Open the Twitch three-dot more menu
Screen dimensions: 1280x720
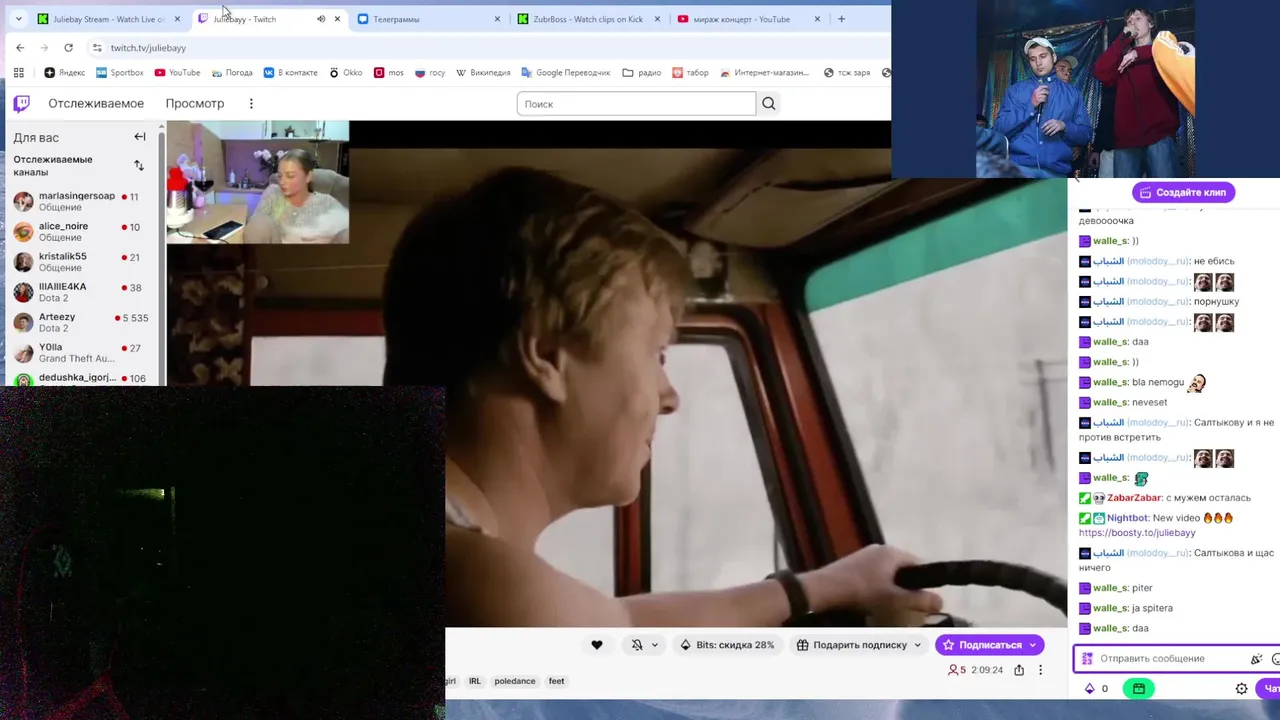coord(251,103)
